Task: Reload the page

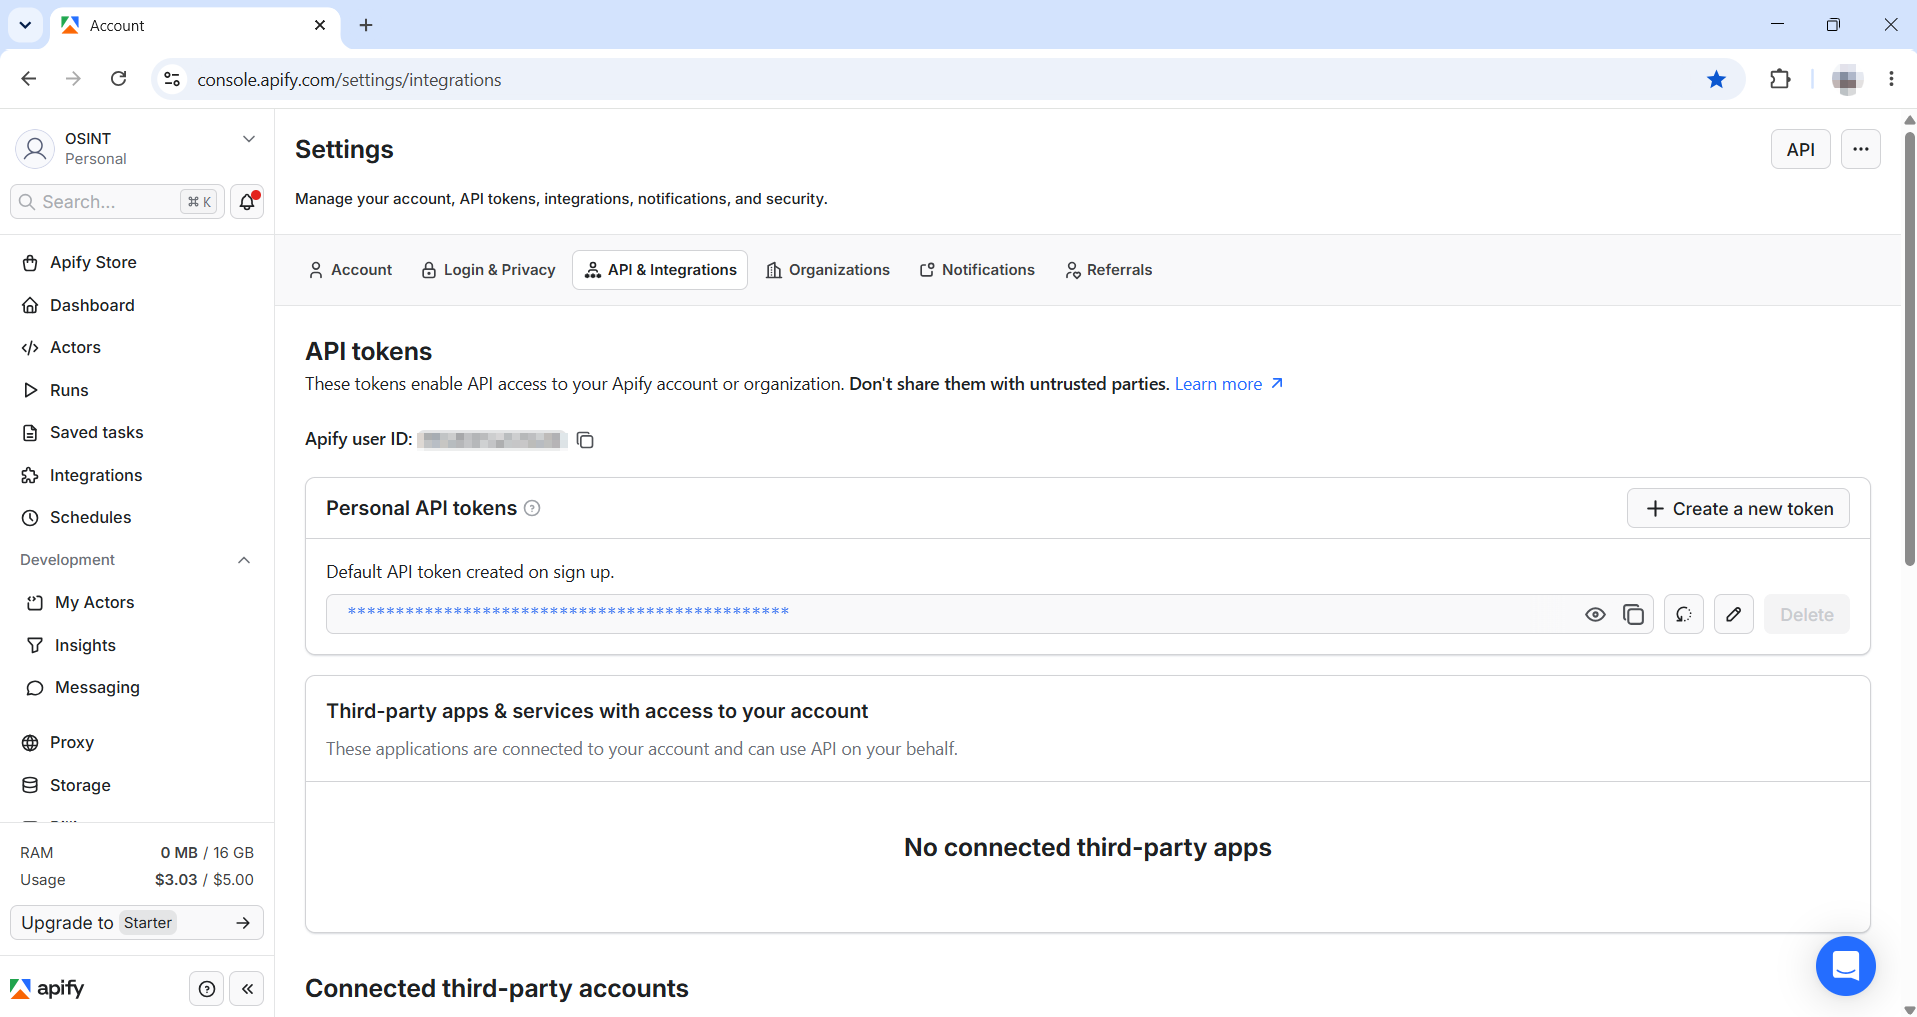Action: [118, 79]
